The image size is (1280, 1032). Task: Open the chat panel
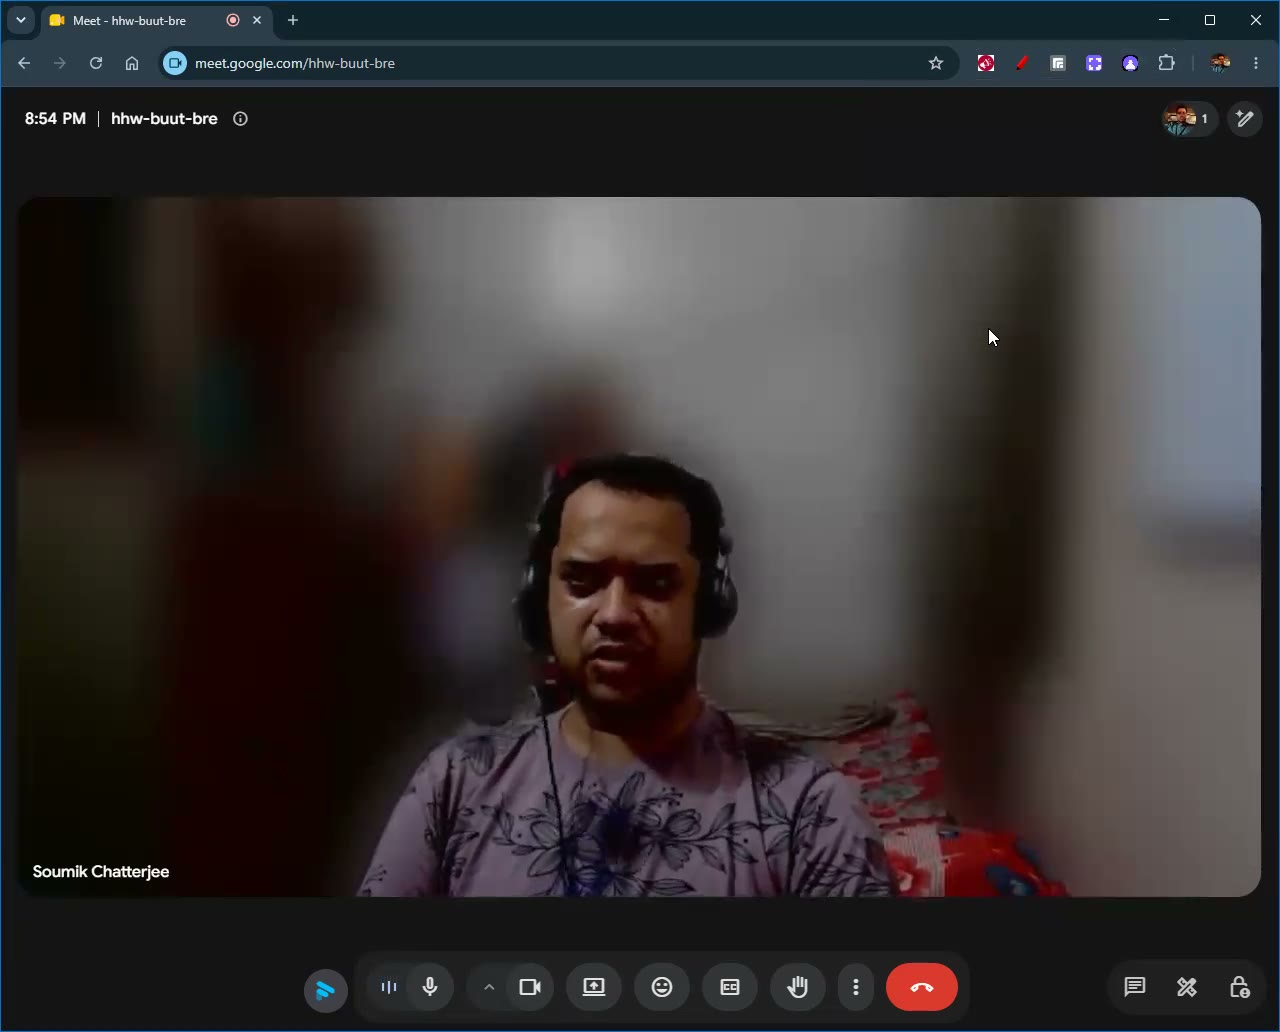tap(1134, 987)
